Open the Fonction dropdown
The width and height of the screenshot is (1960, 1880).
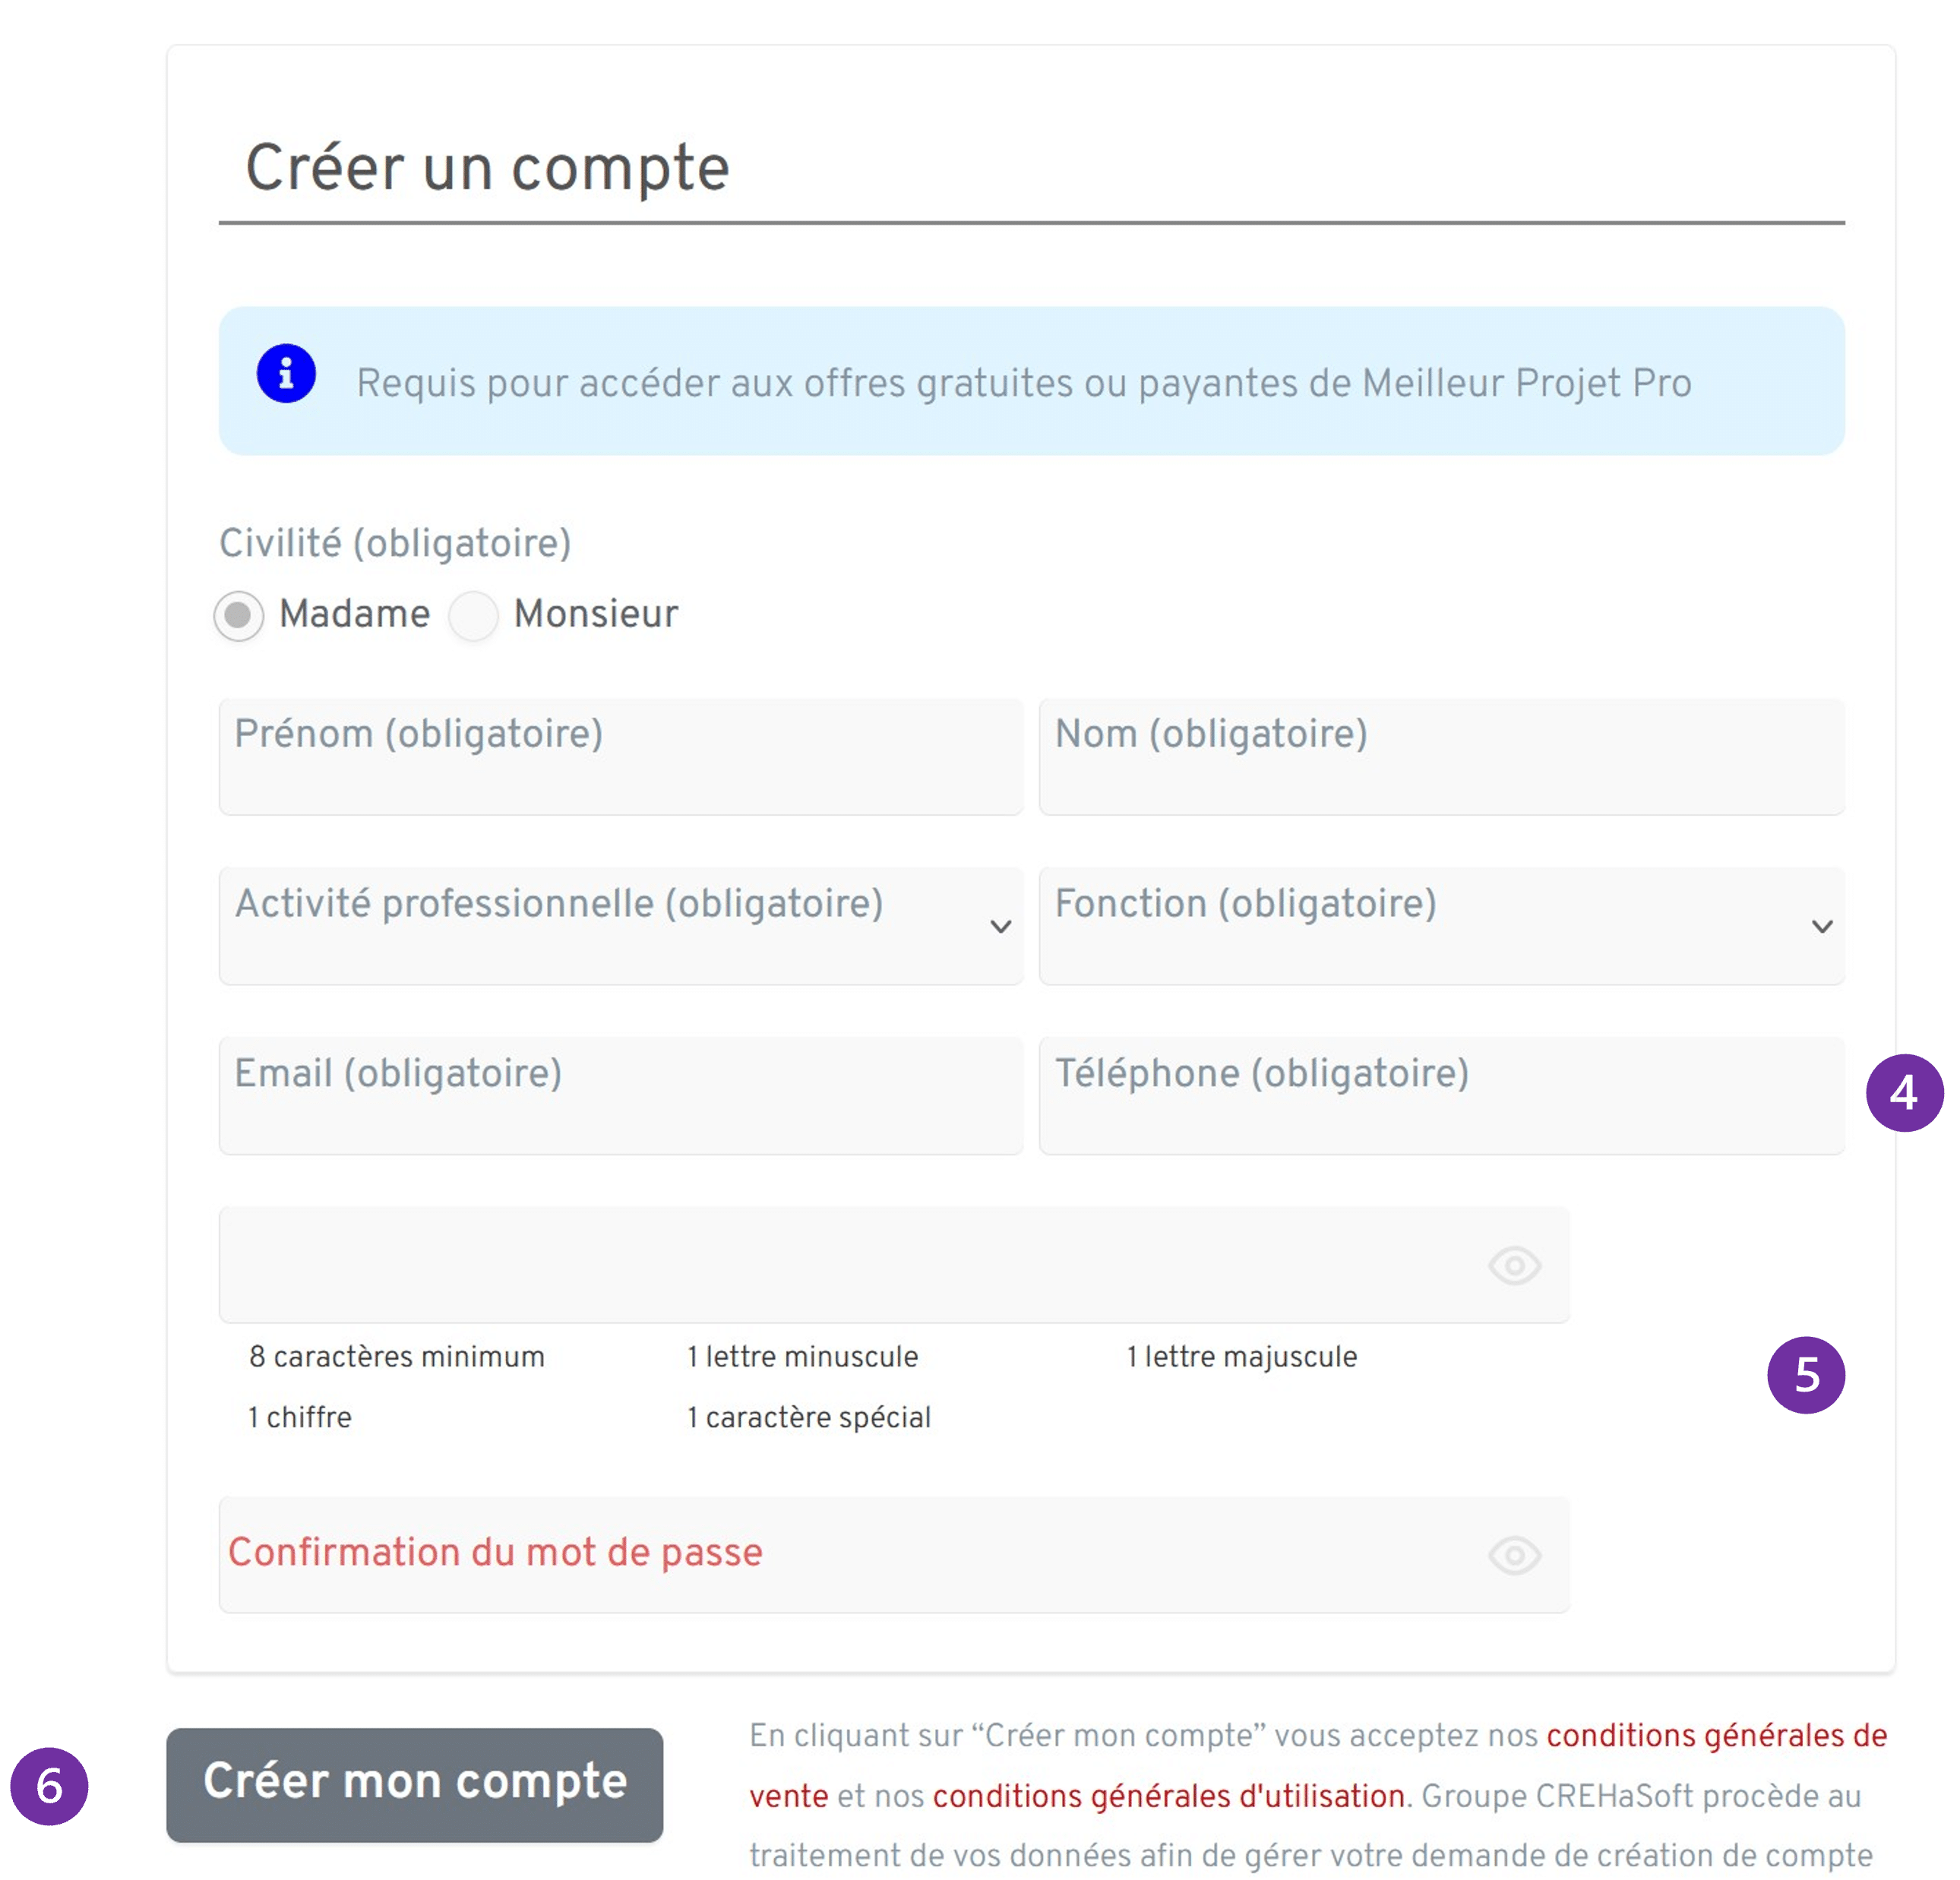pos(1440,926)
